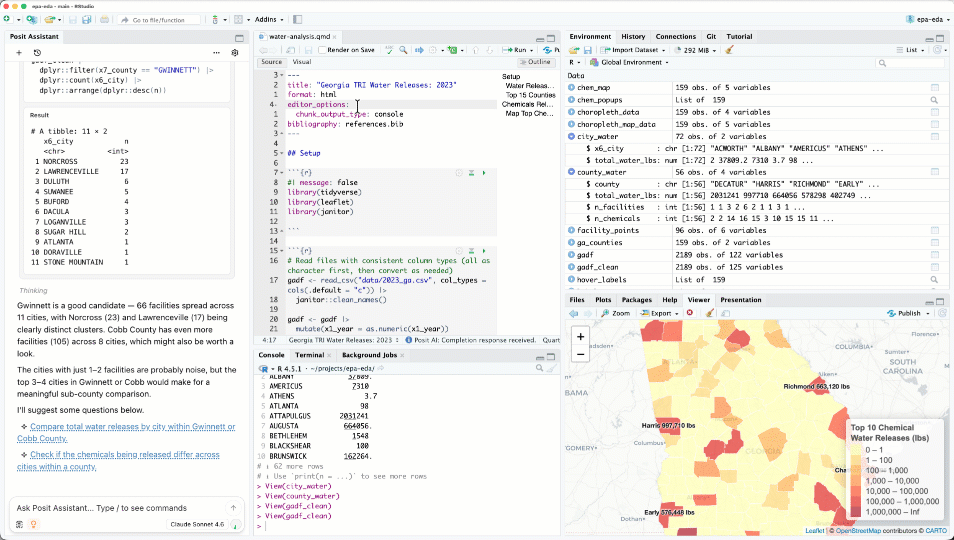
Task: Open the Posit Assistant settings gear
Action: (x=235, y=53)
